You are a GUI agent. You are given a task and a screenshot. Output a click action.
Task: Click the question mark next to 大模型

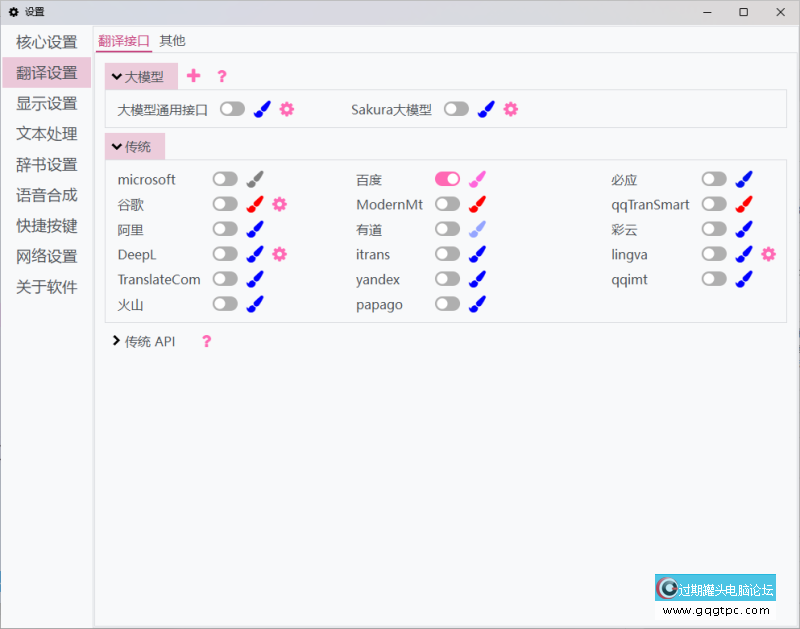point(222,76)
